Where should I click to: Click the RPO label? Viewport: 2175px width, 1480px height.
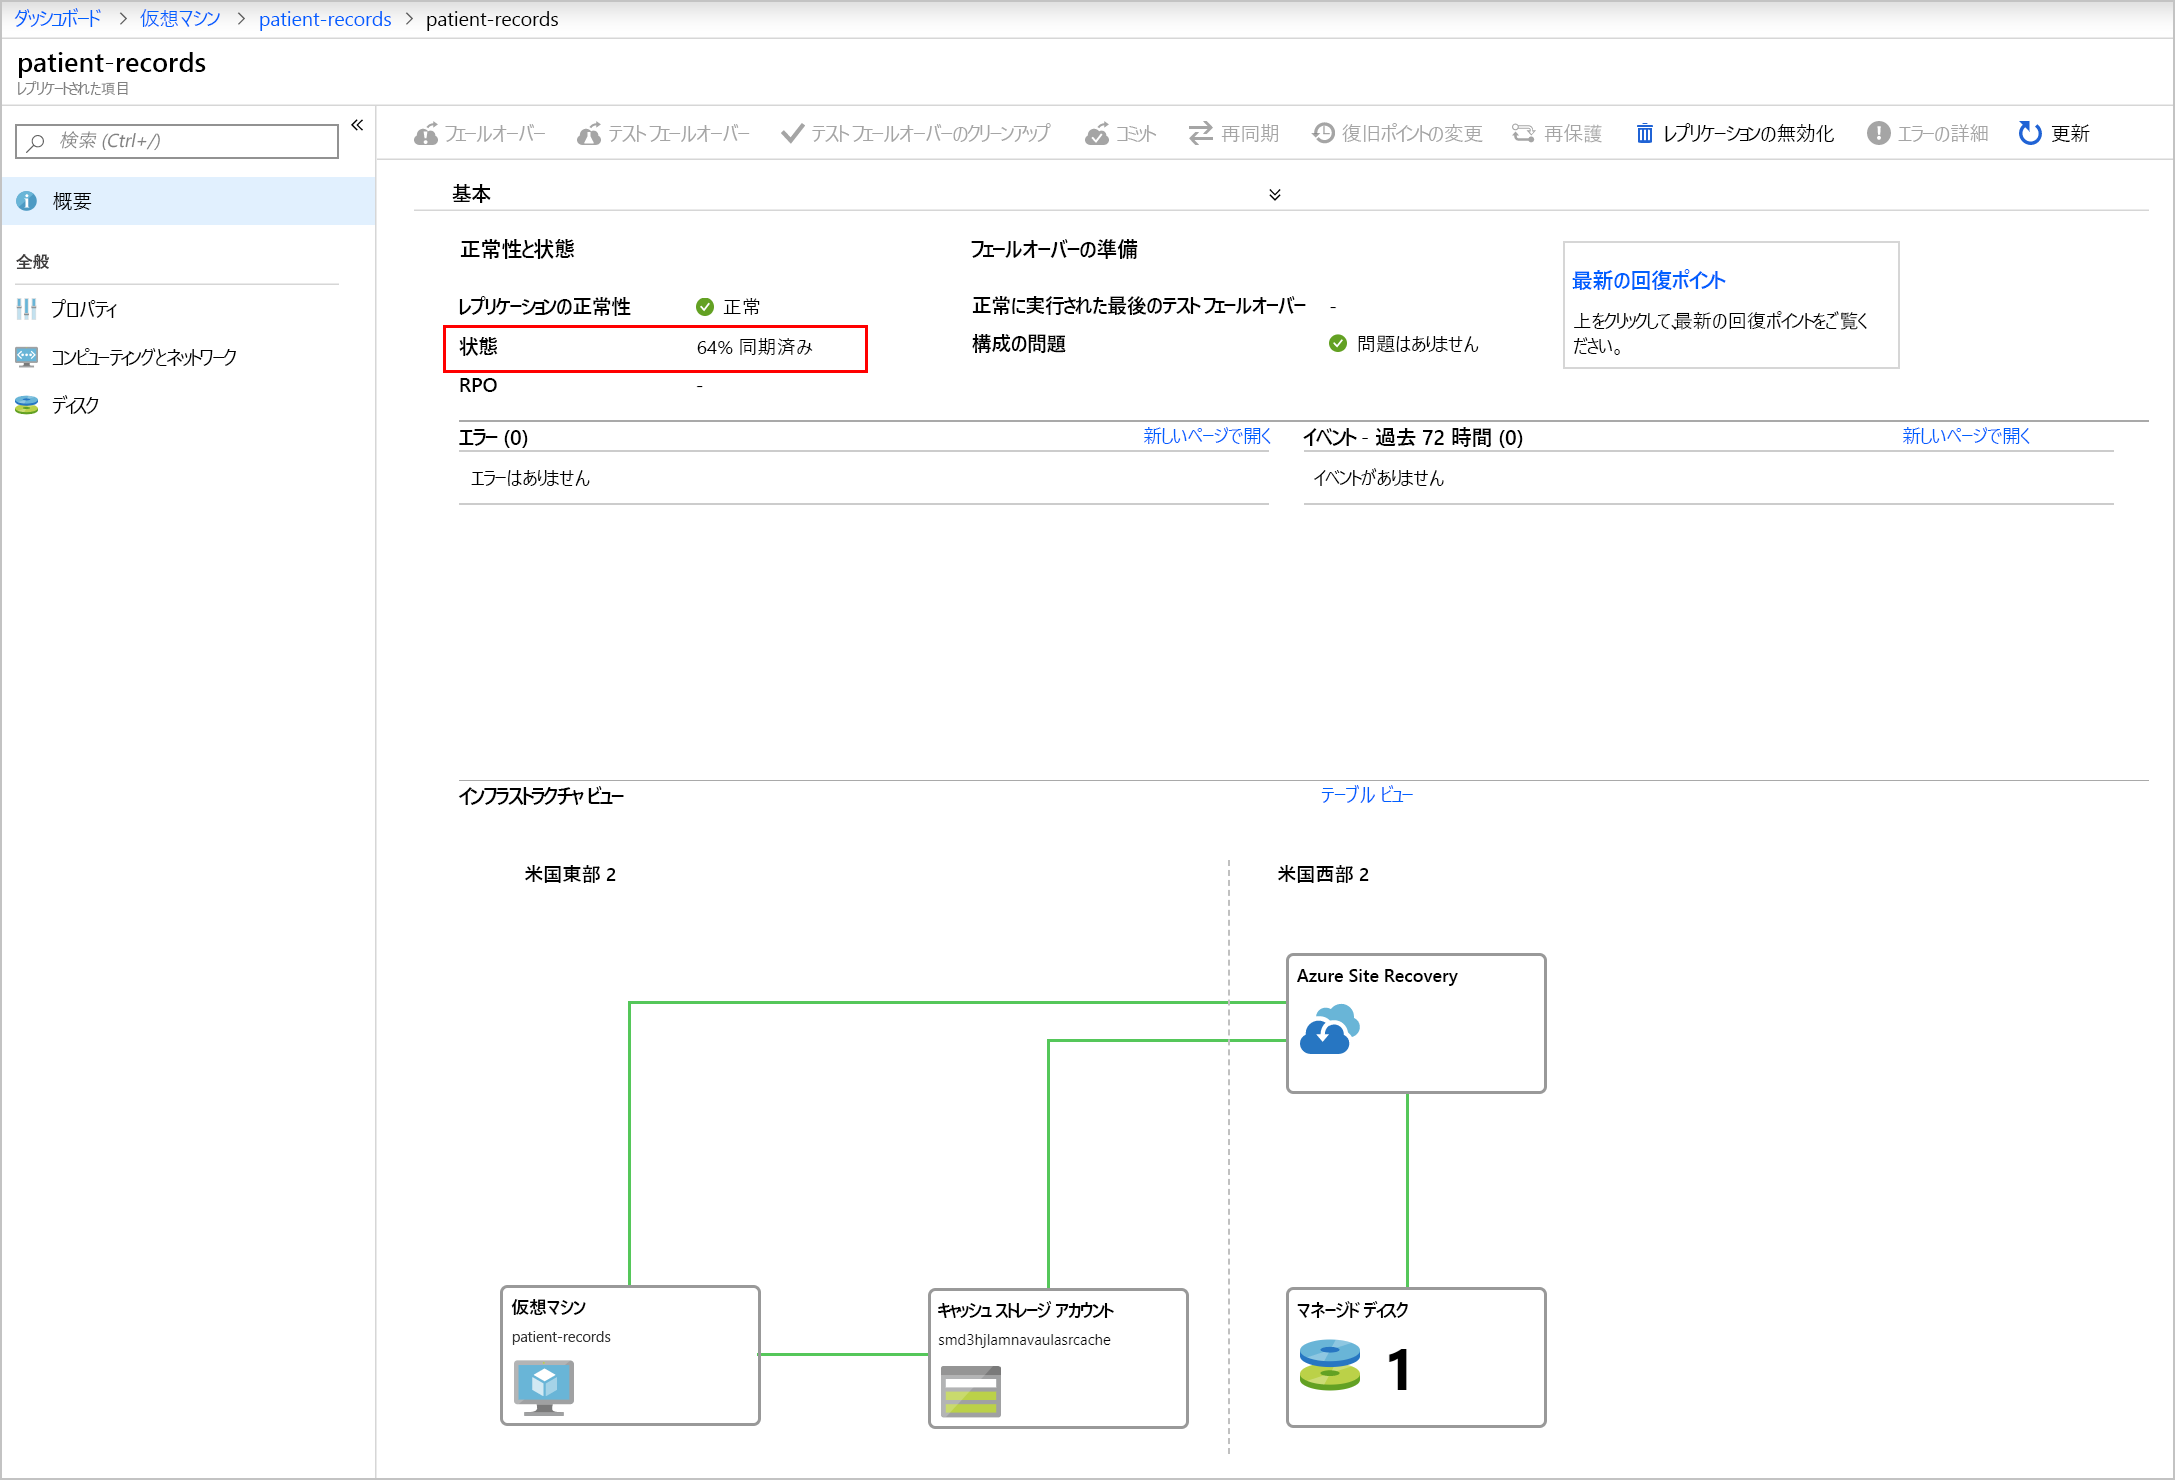(x=478, y=385)
